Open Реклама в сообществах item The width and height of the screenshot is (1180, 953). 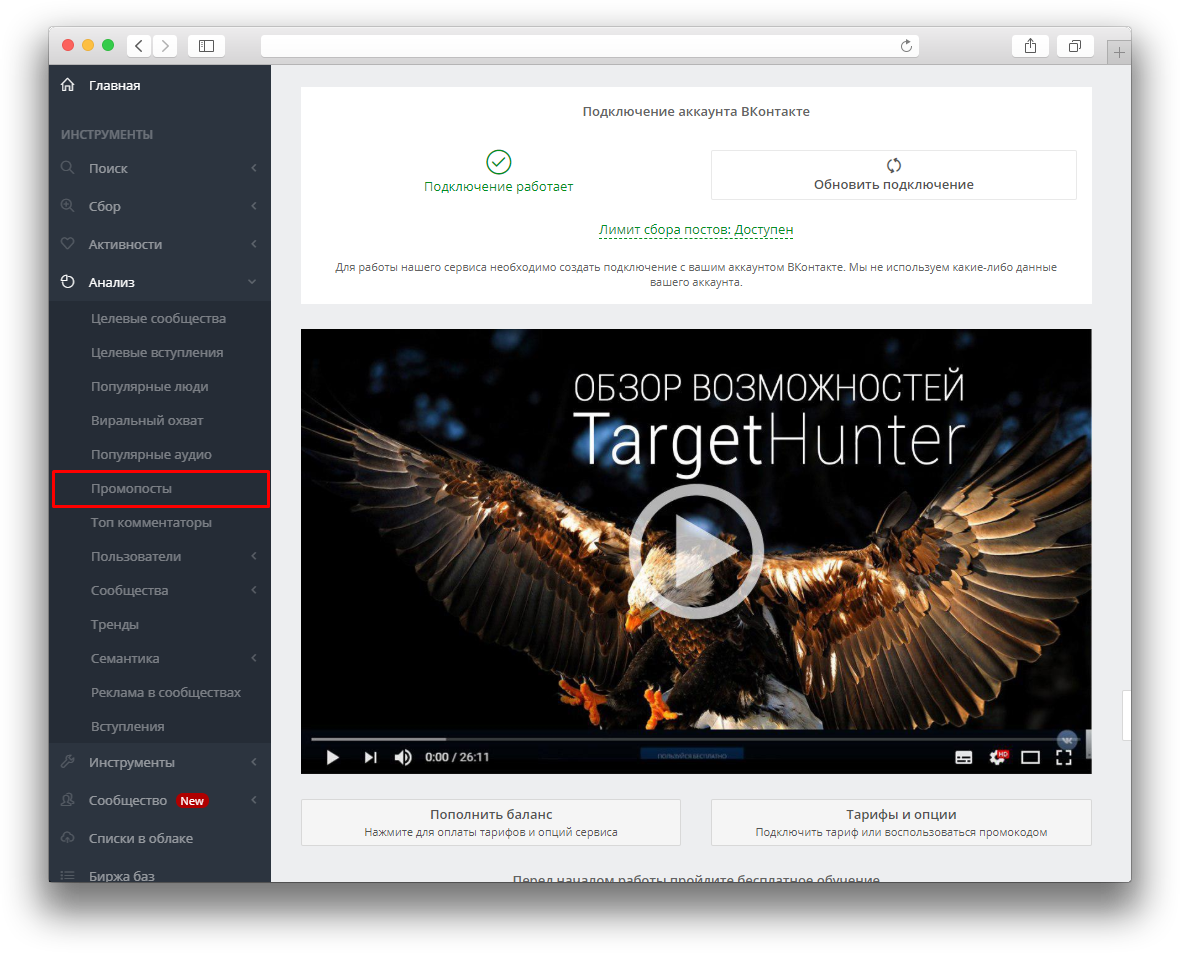(x=166, y=693)
